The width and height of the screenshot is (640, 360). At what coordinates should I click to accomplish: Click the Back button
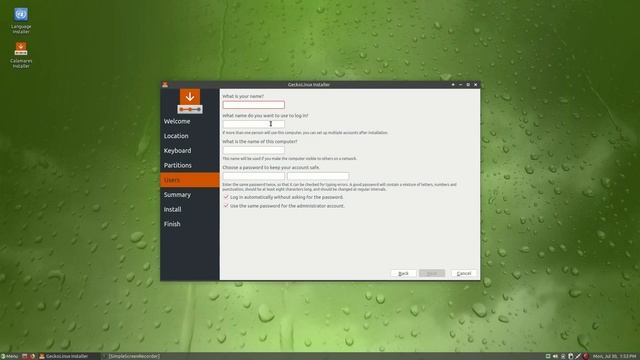coord(403,273)
